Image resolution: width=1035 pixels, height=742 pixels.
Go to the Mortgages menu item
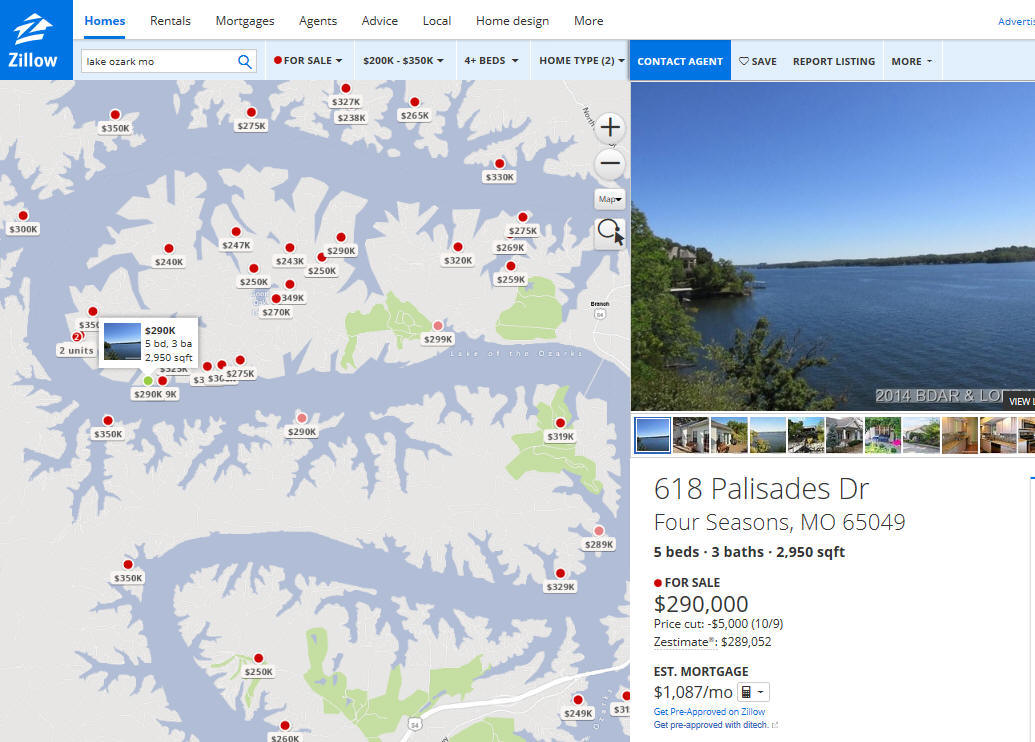(245, 20)
